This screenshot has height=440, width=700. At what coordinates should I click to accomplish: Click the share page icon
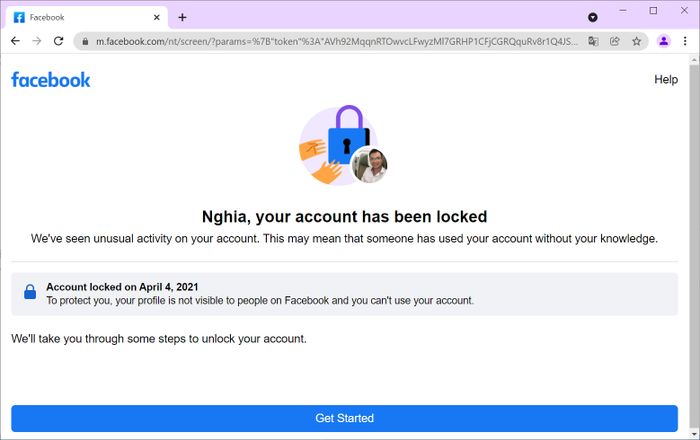(615, 42)
